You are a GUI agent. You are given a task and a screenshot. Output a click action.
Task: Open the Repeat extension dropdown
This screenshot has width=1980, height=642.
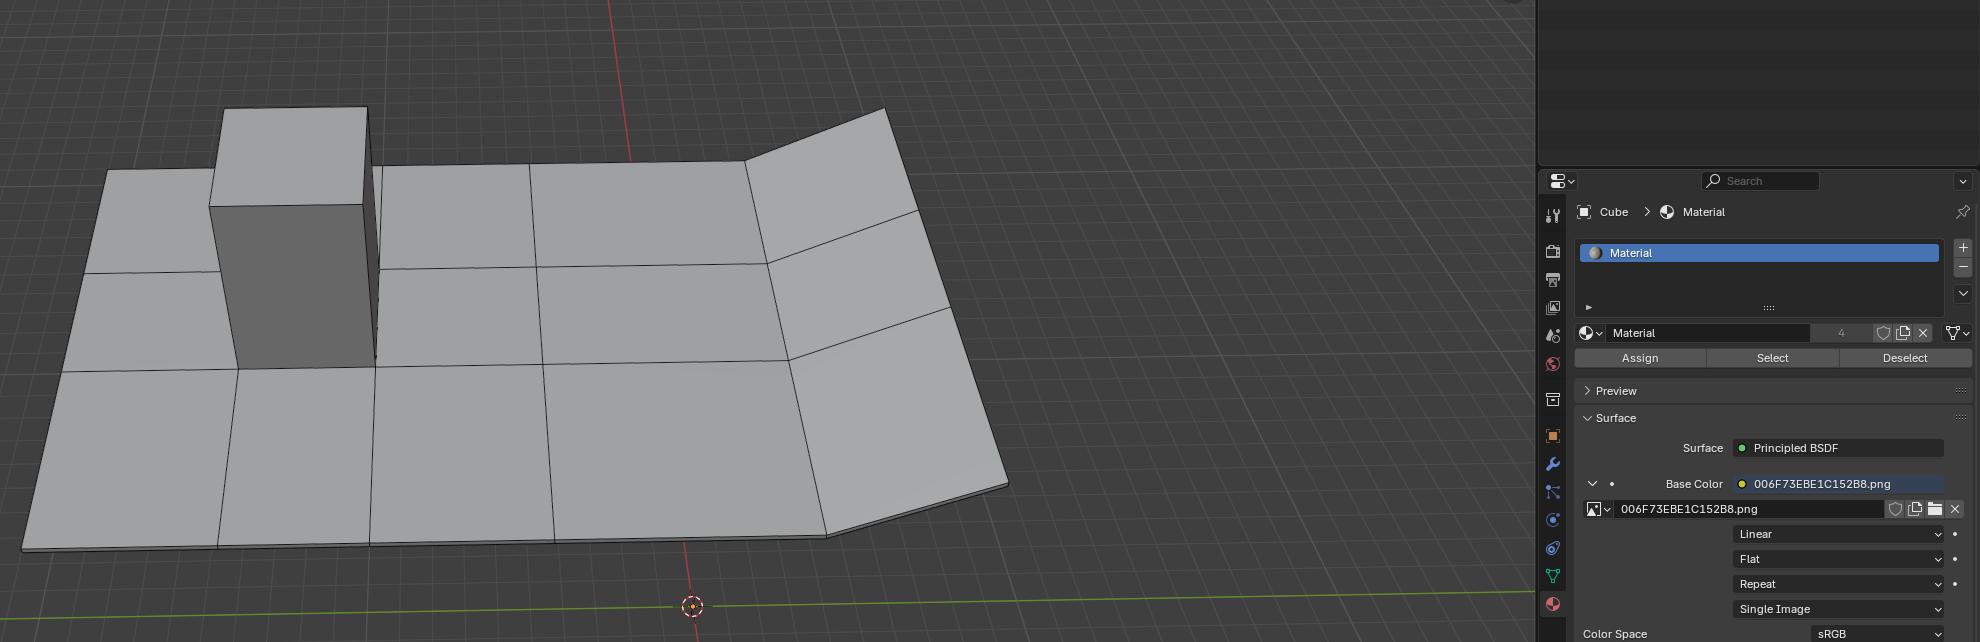pyautogui.click(x=1838, y=584)
